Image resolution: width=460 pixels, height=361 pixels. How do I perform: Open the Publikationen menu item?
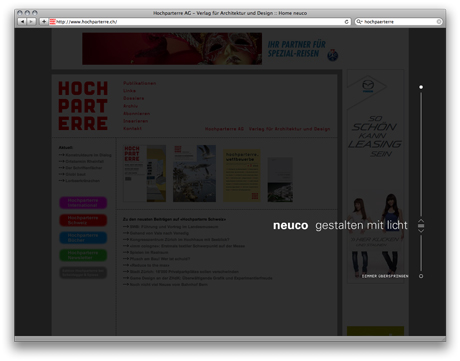click(139, 83)
